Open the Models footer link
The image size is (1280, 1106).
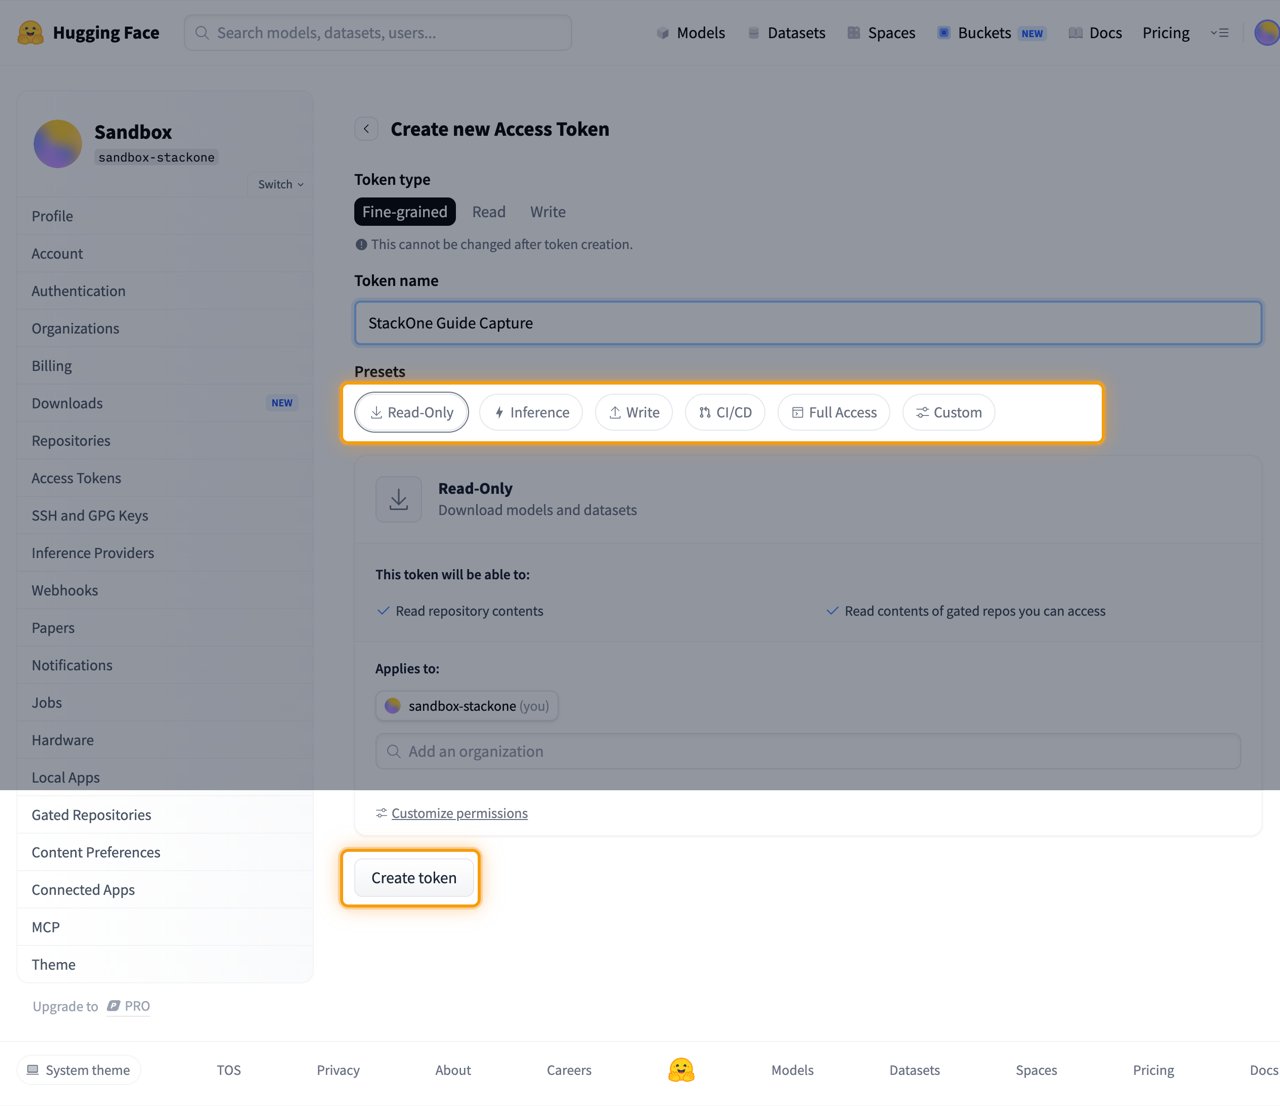(792, 1070)
